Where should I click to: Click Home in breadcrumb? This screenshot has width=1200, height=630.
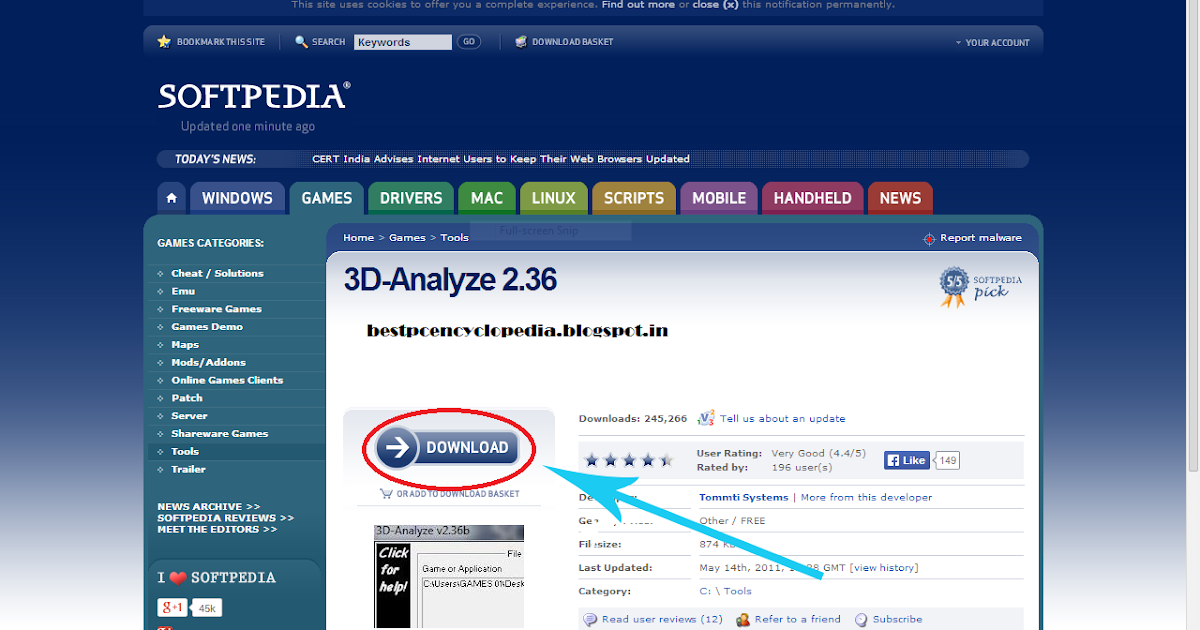[358, 238]
